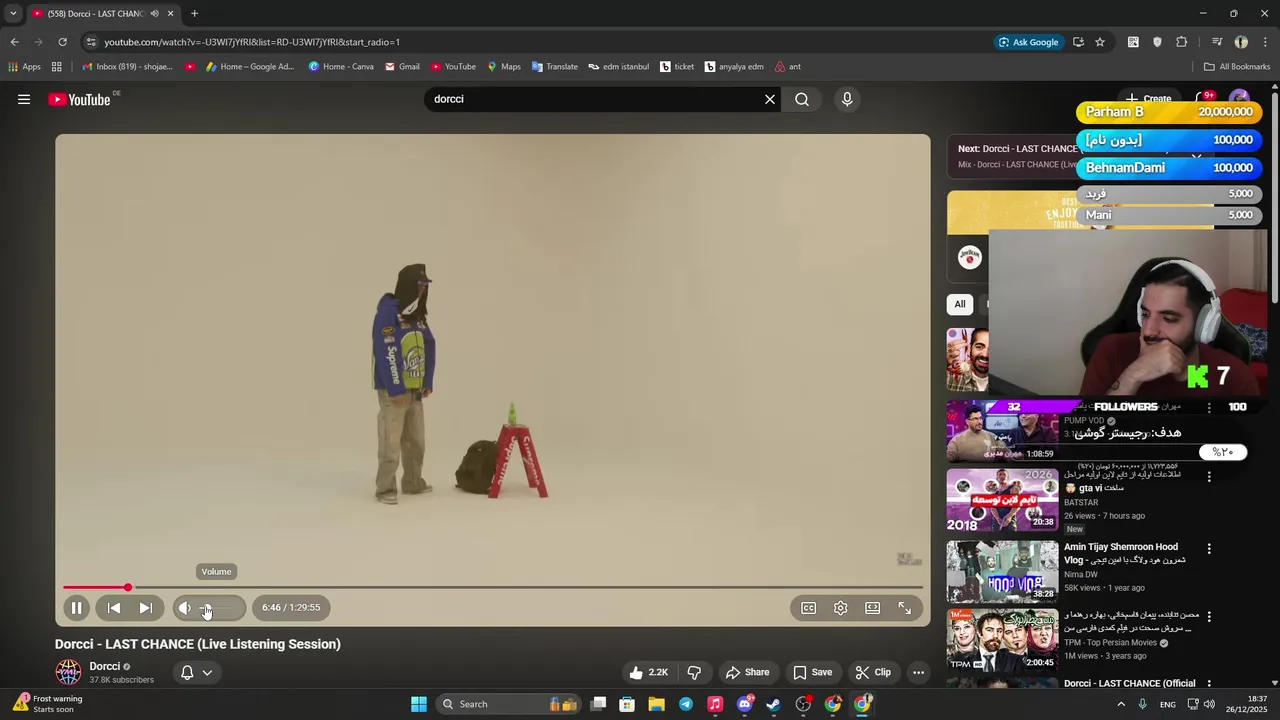
Task: Click the search field containing 'dorcci'
Action: (595, 99)
